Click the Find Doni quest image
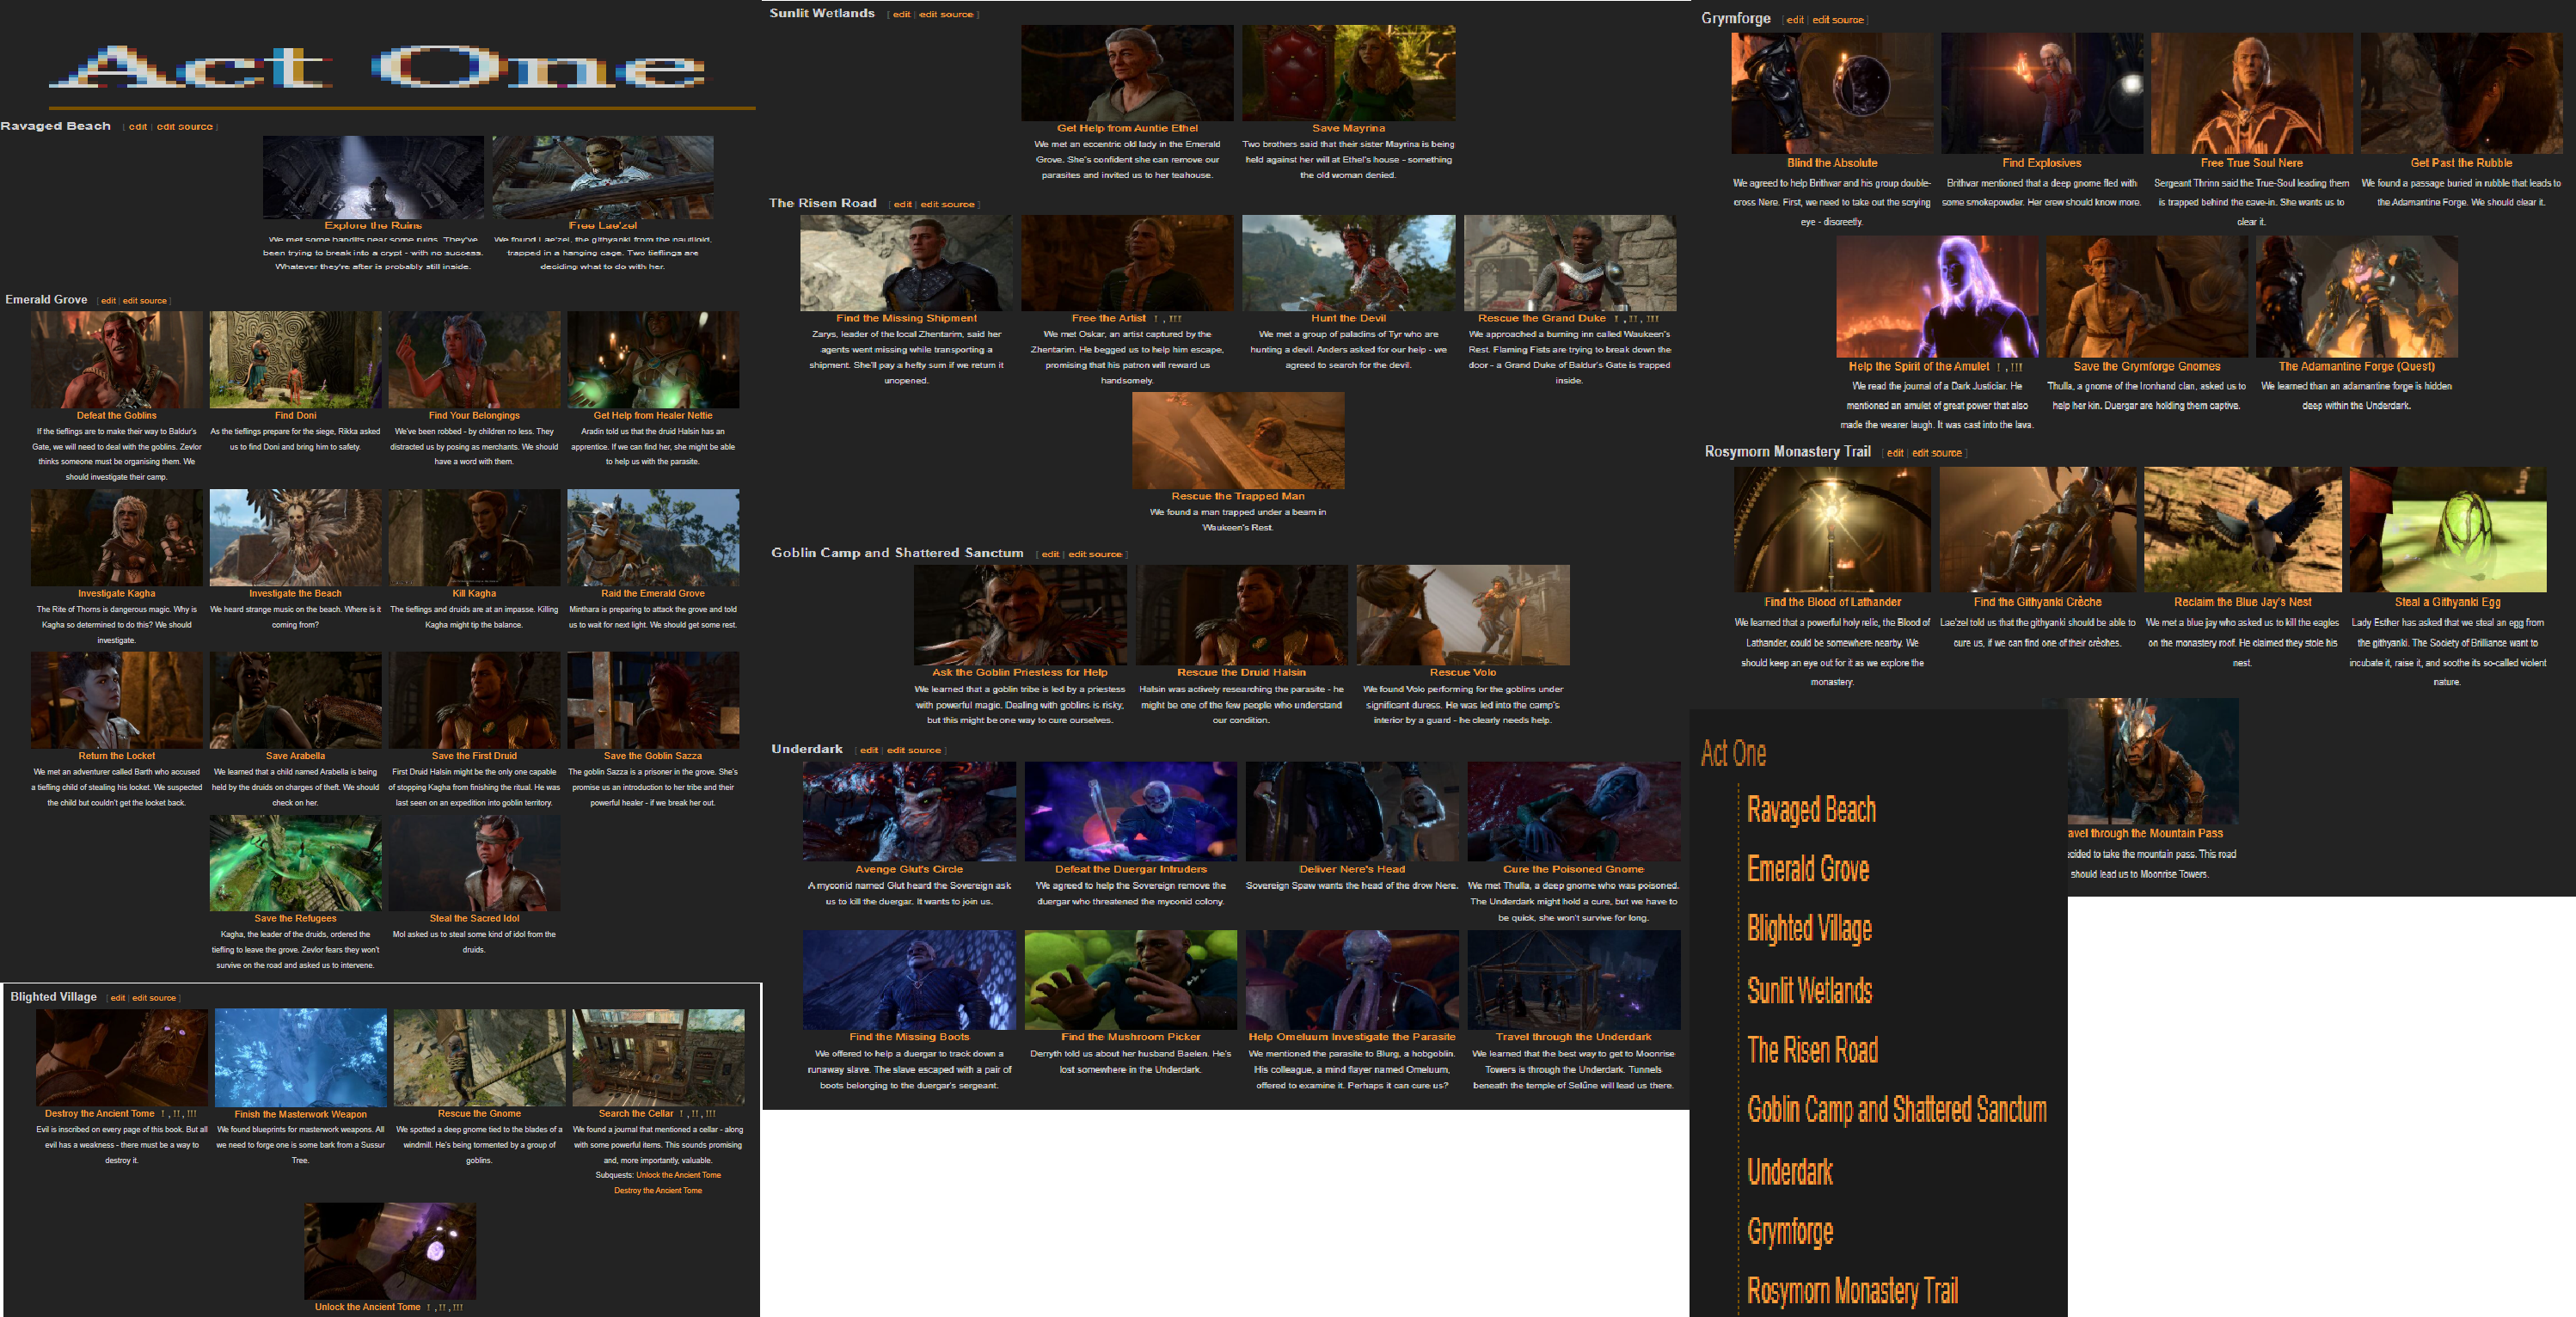Screen dimensions: 2576x1317 point(296,359)
